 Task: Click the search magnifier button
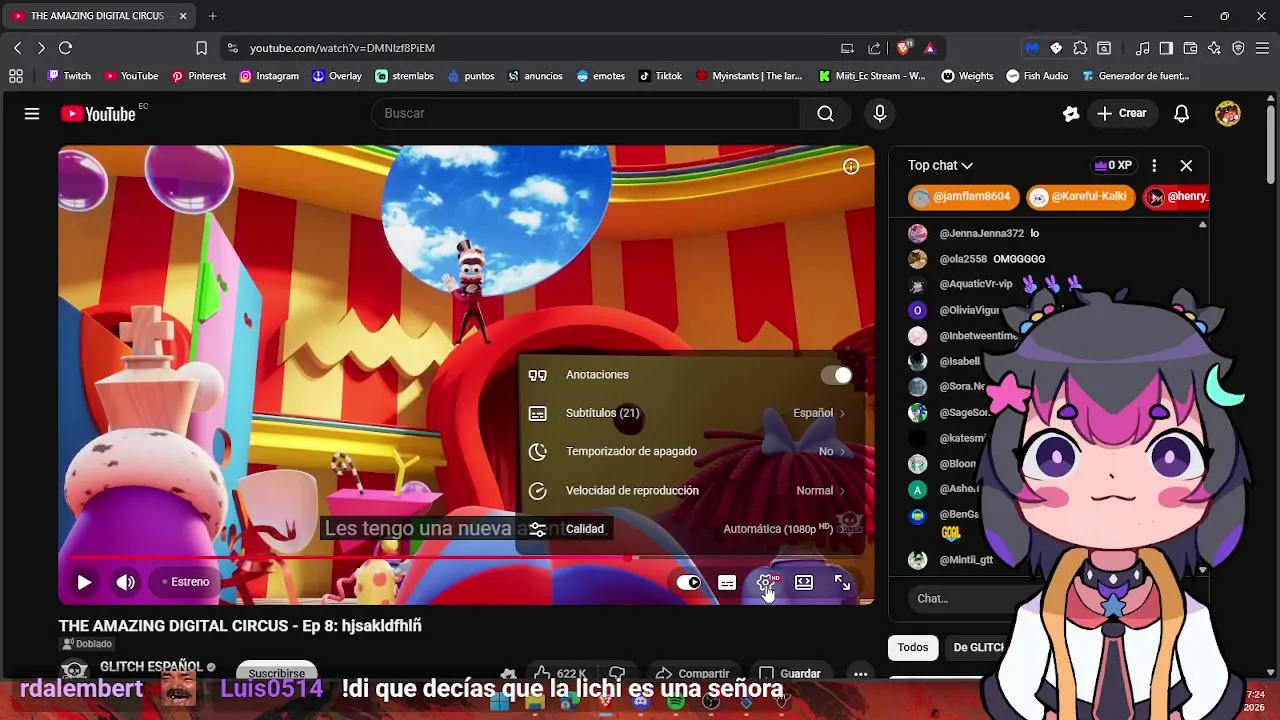tap(825, 114)
